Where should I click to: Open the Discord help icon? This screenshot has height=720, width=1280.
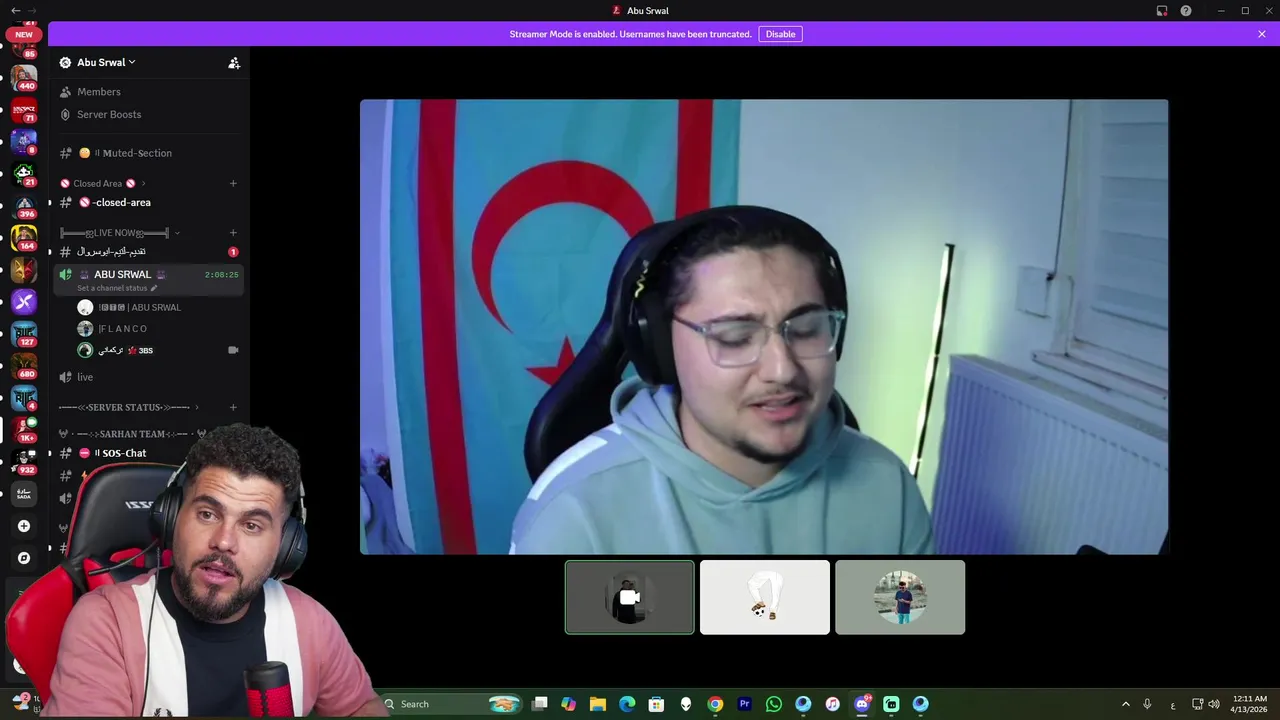click(1186, 10)
